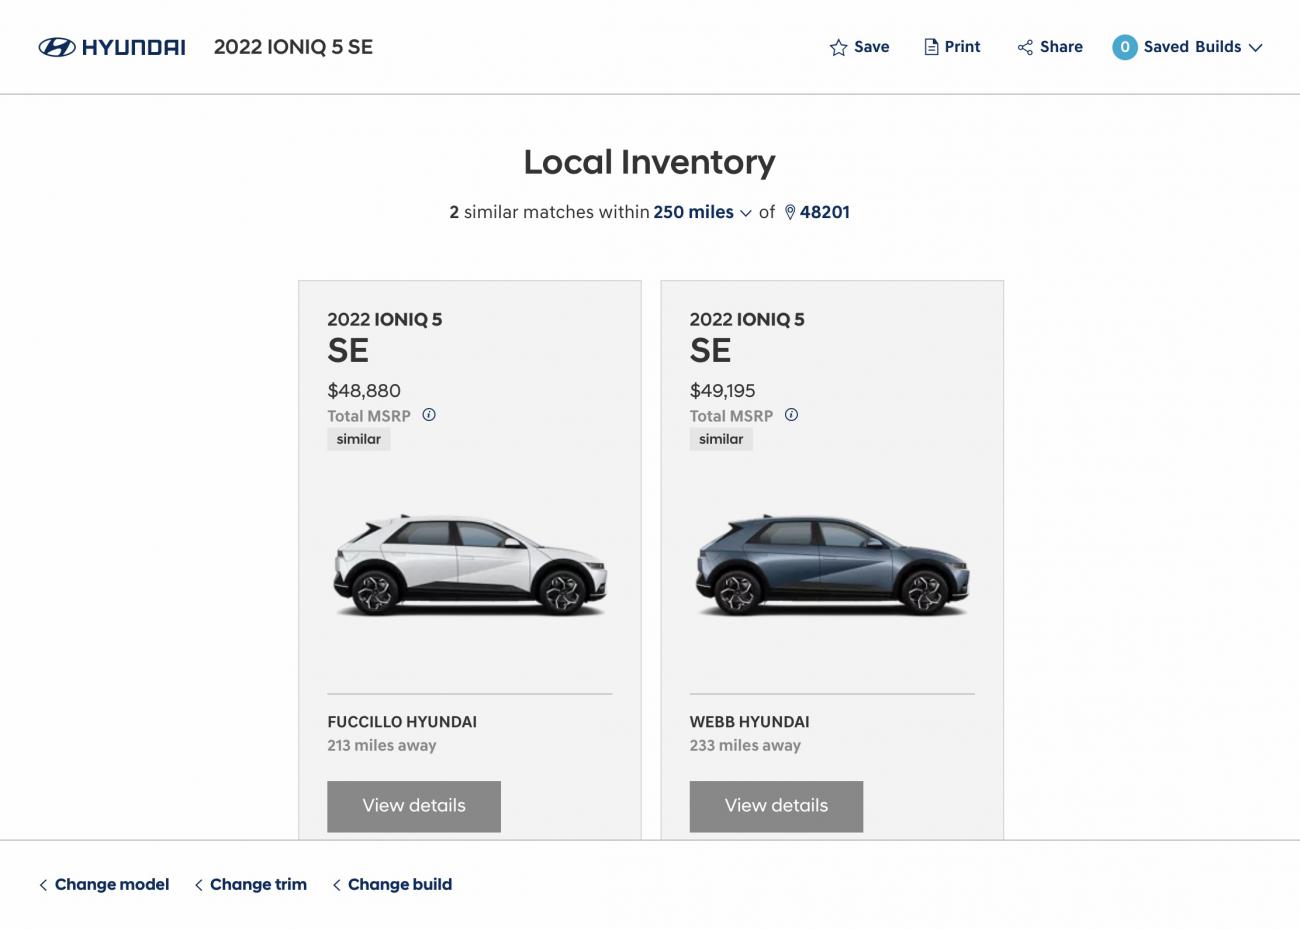This screenshot has width=1300, height=929.
Task: Click the Hyundai logo
Action: pos(111,47)
